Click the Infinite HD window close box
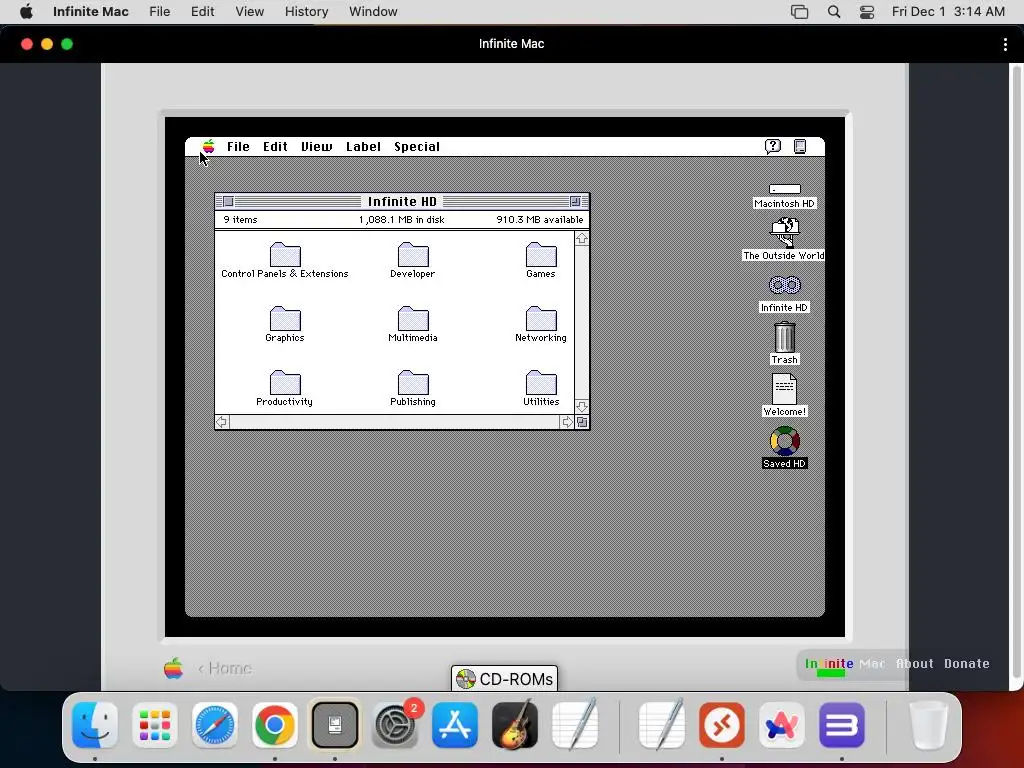The width and height of the screenshot is (1024, 768). pos(229,201)
